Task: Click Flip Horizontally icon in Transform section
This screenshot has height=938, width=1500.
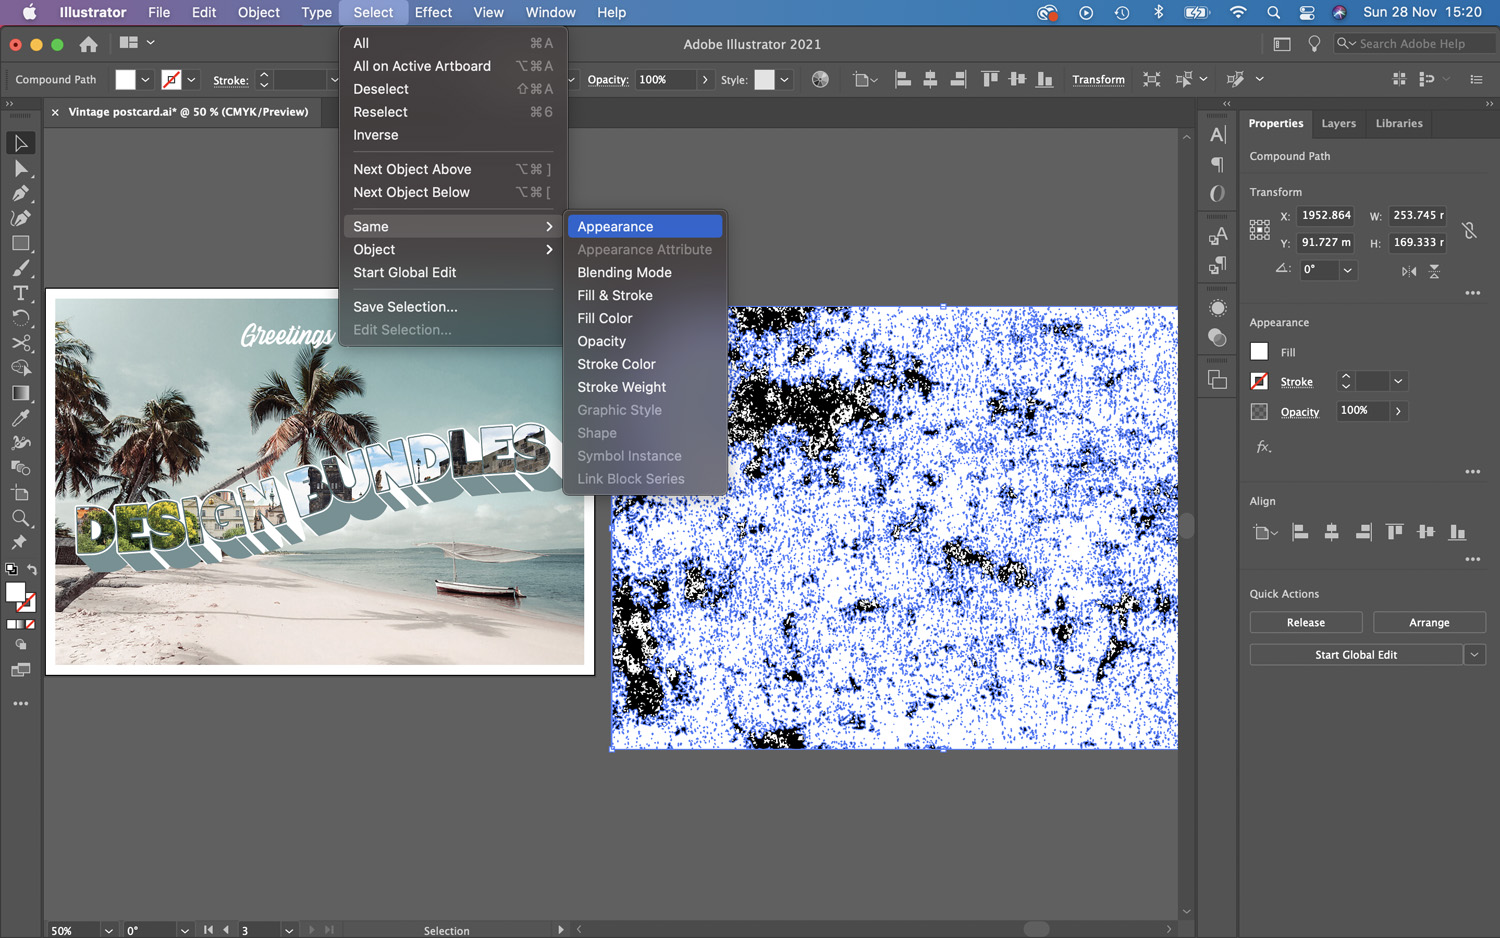Action: pos(1409,271)
